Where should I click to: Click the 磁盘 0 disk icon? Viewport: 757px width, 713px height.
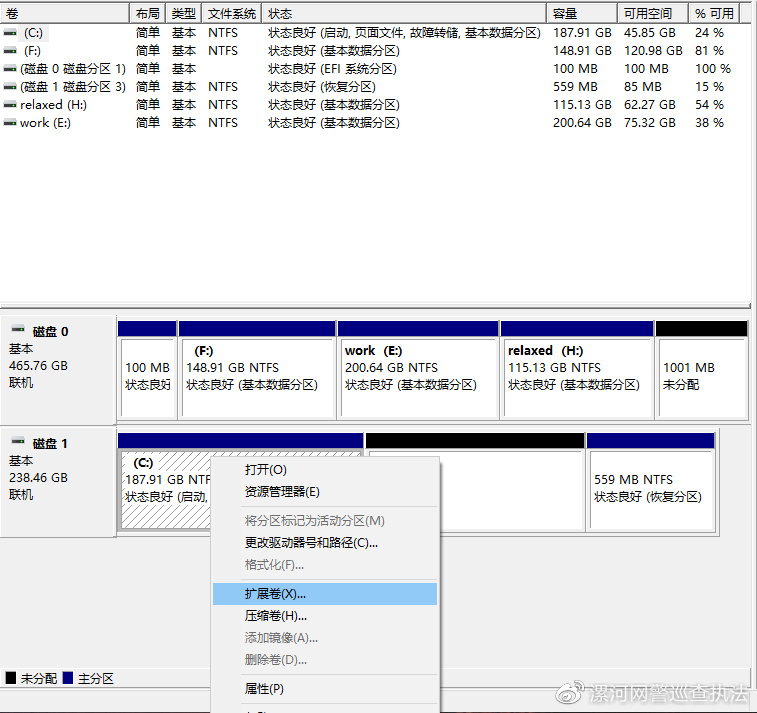(x=18, y=331)
